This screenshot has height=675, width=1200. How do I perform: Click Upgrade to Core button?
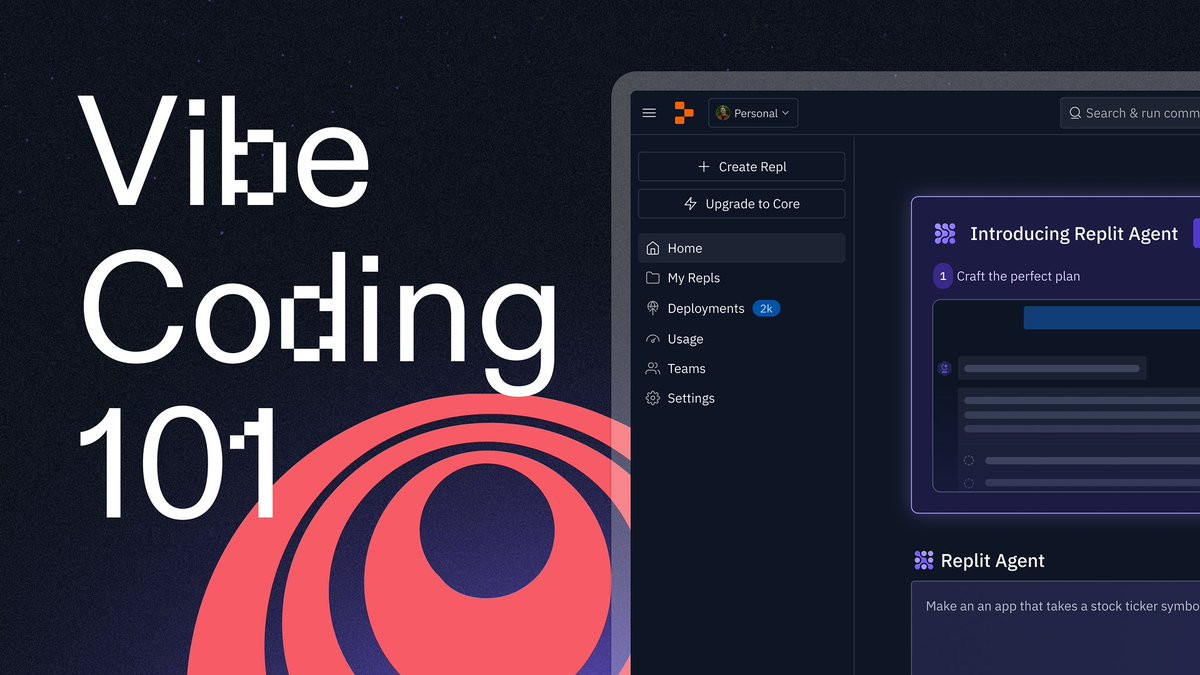[x=741, y=204]
